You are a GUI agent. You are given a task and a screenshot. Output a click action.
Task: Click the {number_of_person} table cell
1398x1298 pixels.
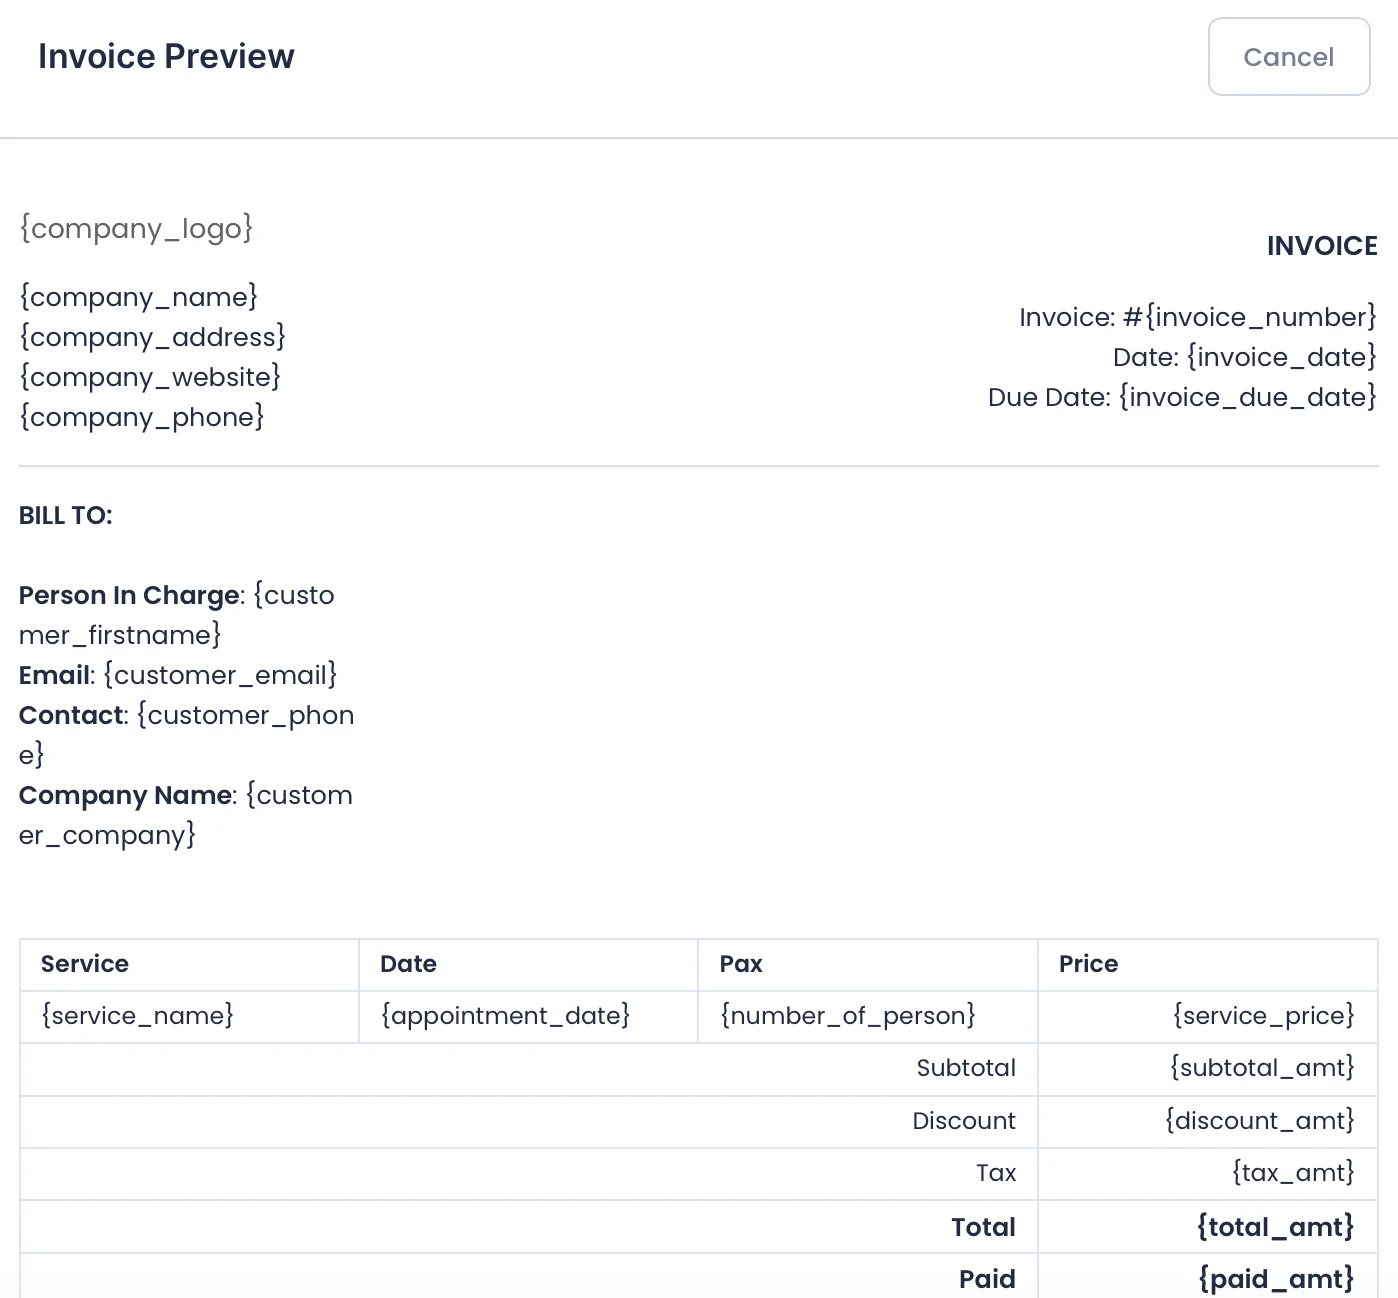click(847, 1016)
